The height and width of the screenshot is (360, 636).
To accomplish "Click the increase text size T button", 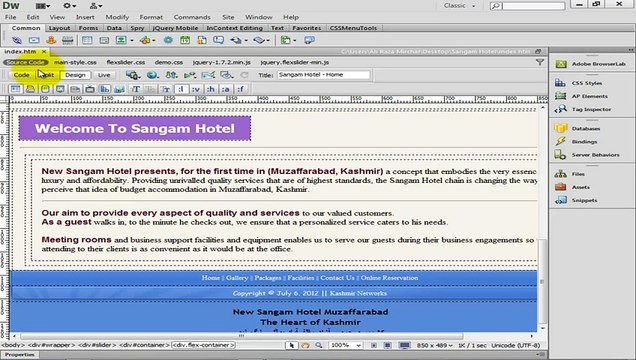I will (136, 89).
